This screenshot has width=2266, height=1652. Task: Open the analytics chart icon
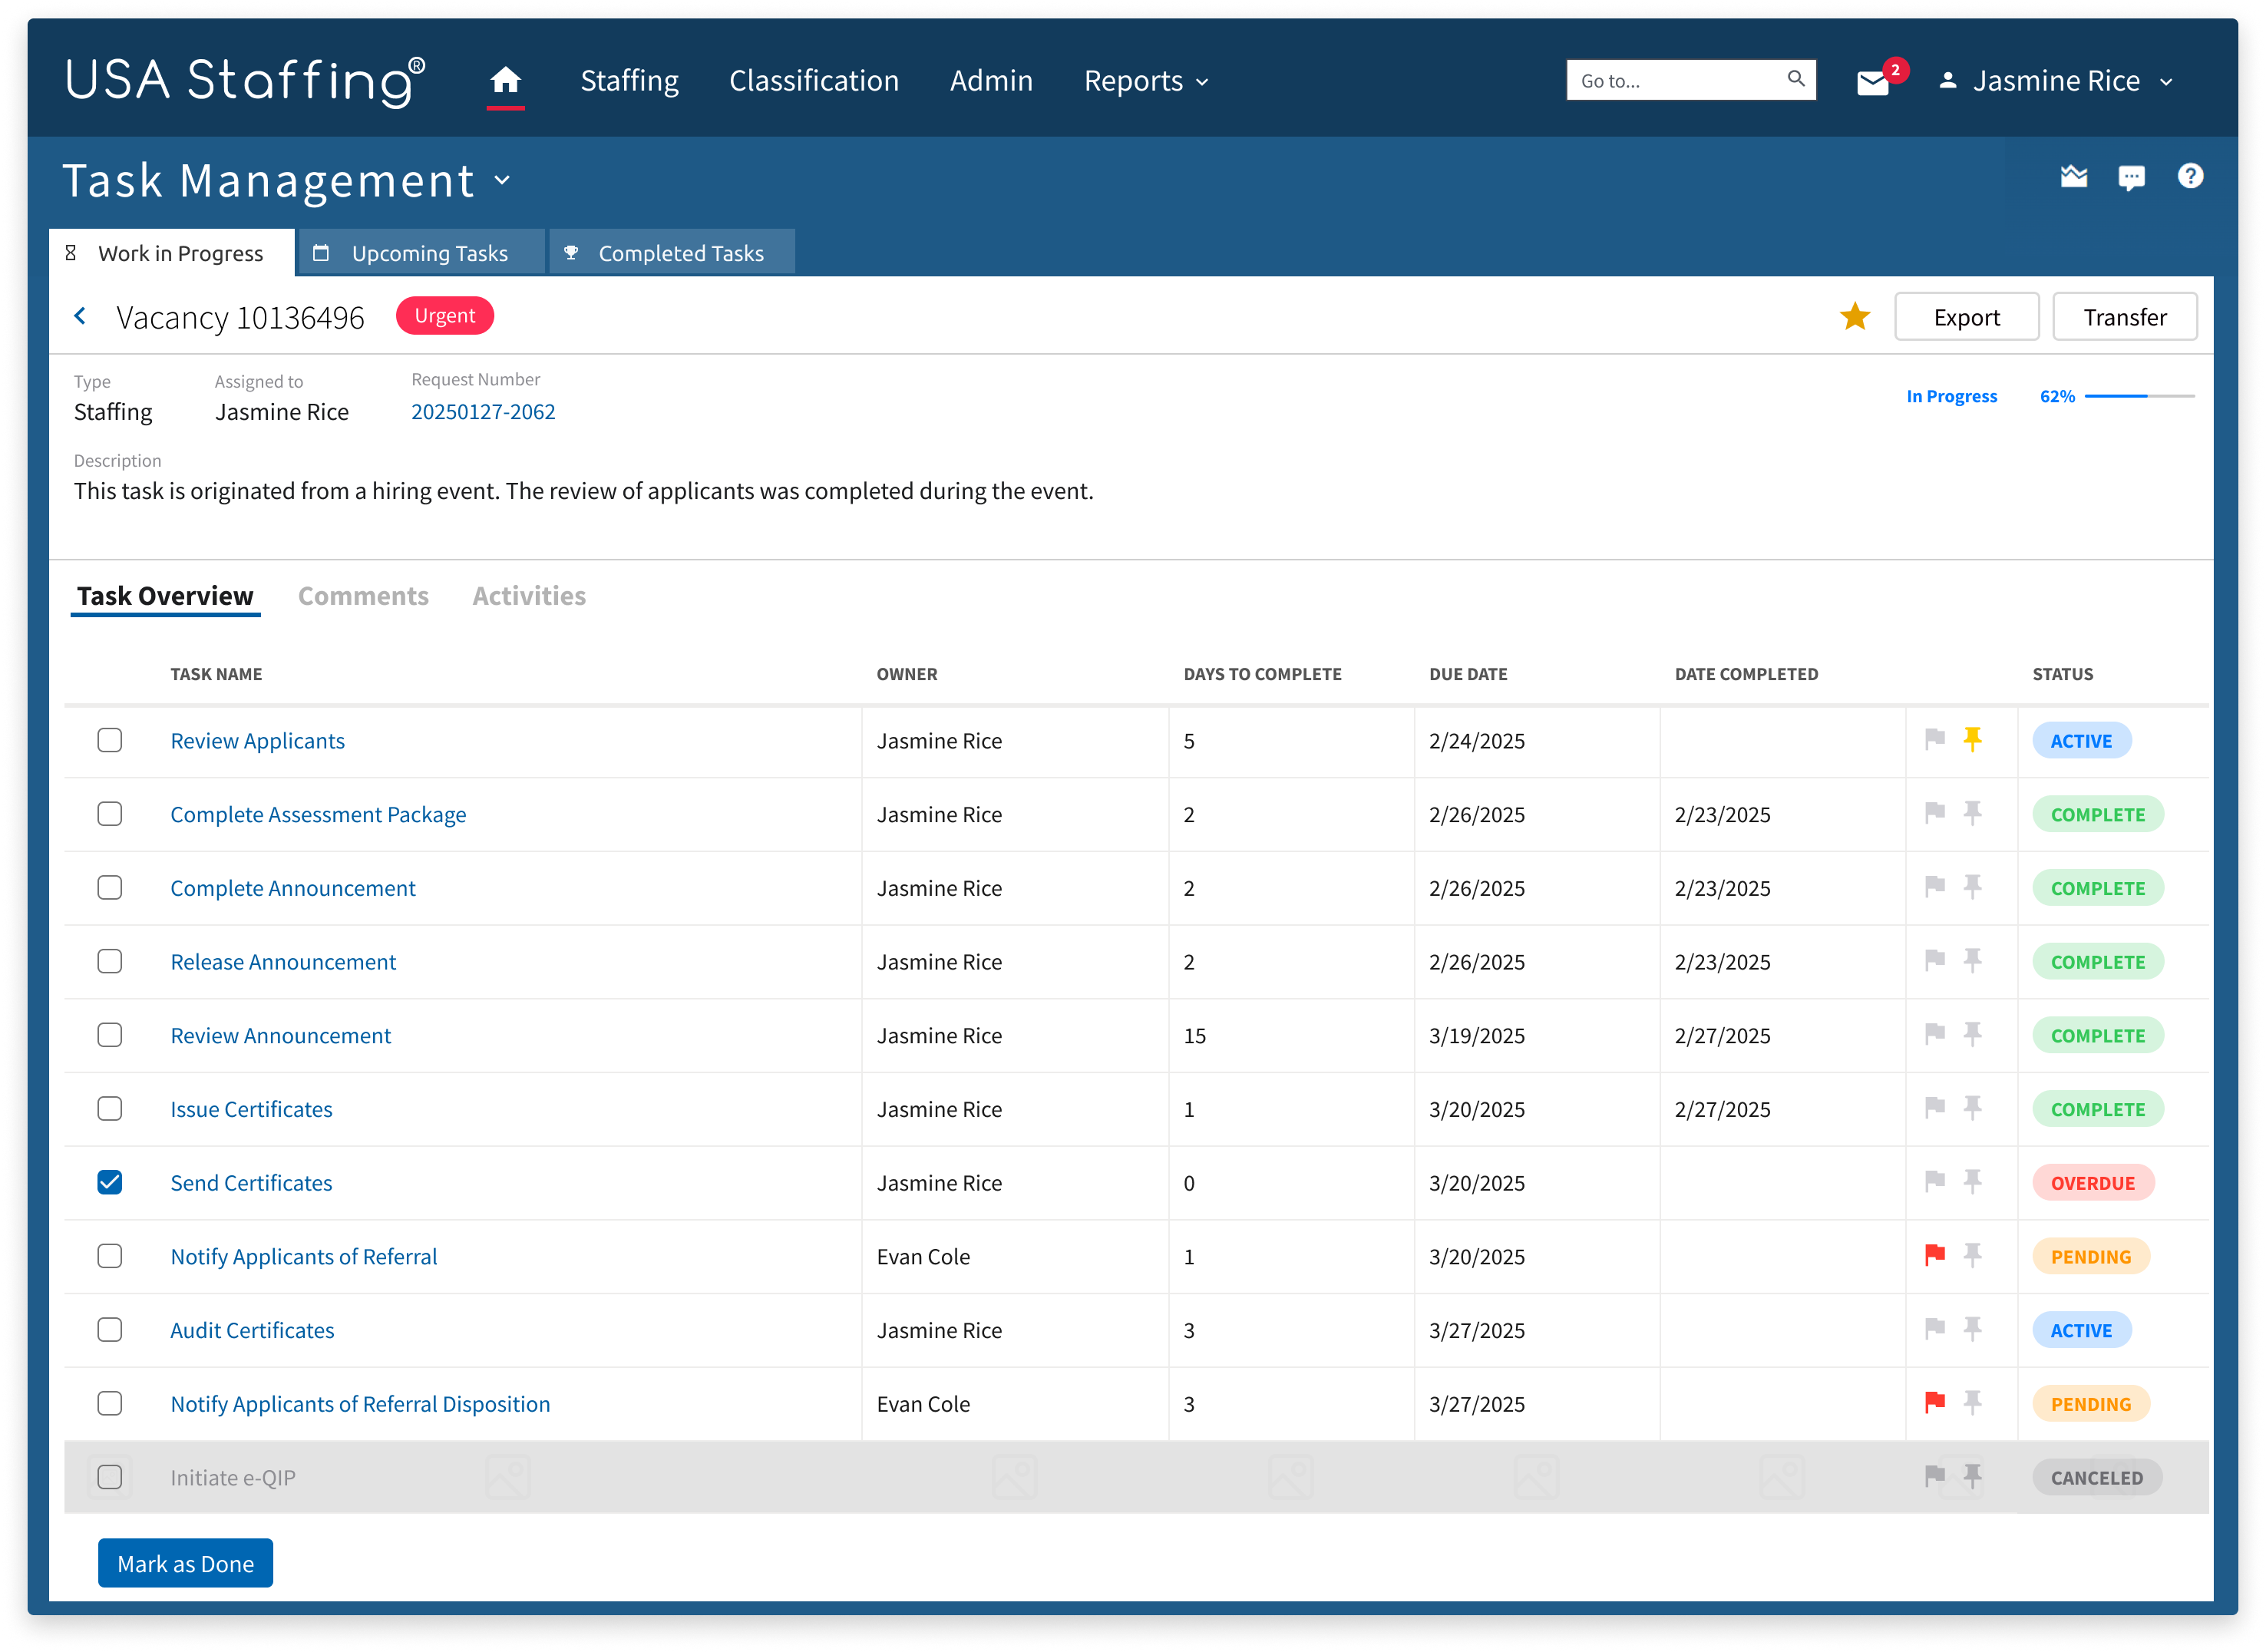pyautogui.click(x=2073, y=177)
